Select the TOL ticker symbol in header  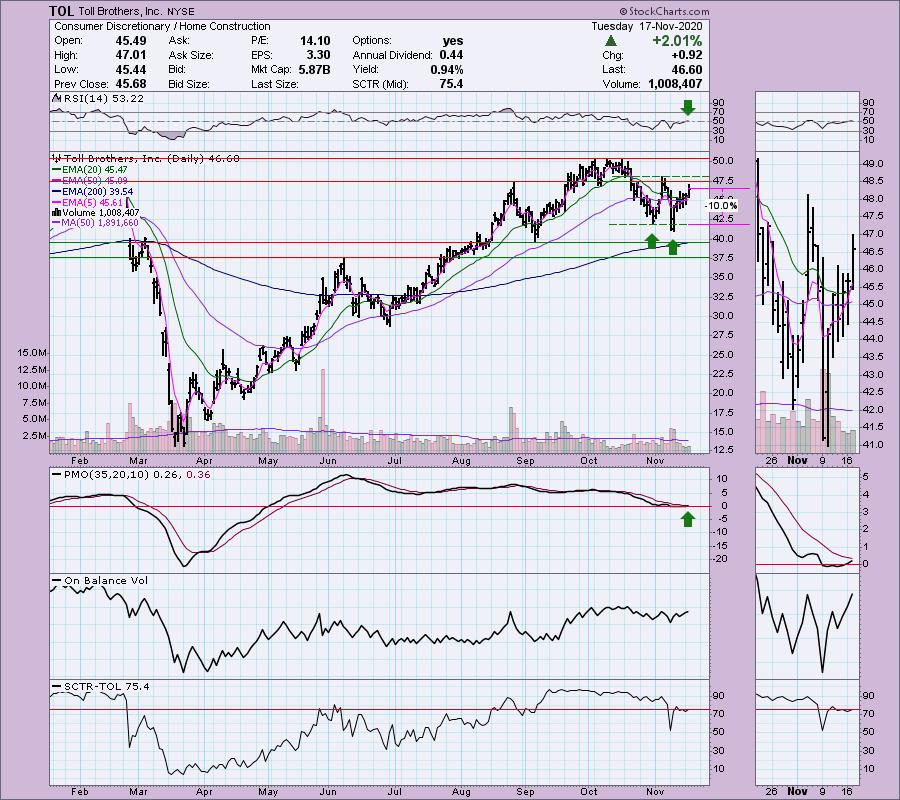coord(61,11)
